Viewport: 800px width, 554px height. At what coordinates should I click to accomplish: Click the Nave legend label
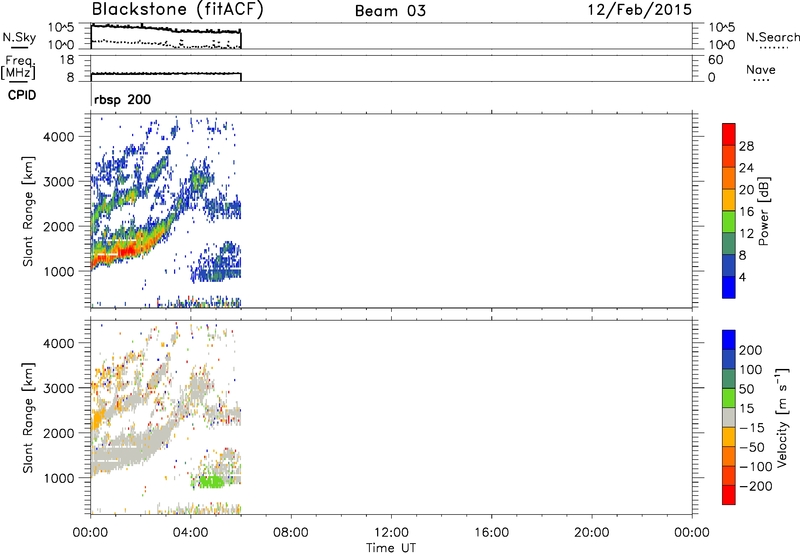pyautogui.click(x=760, y=70)
